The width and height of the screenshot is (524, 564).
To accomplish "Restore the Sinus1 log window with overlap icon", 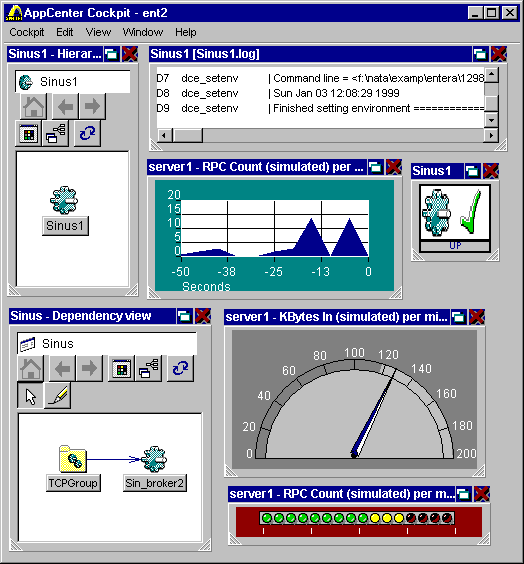I will tap(480, 54).
